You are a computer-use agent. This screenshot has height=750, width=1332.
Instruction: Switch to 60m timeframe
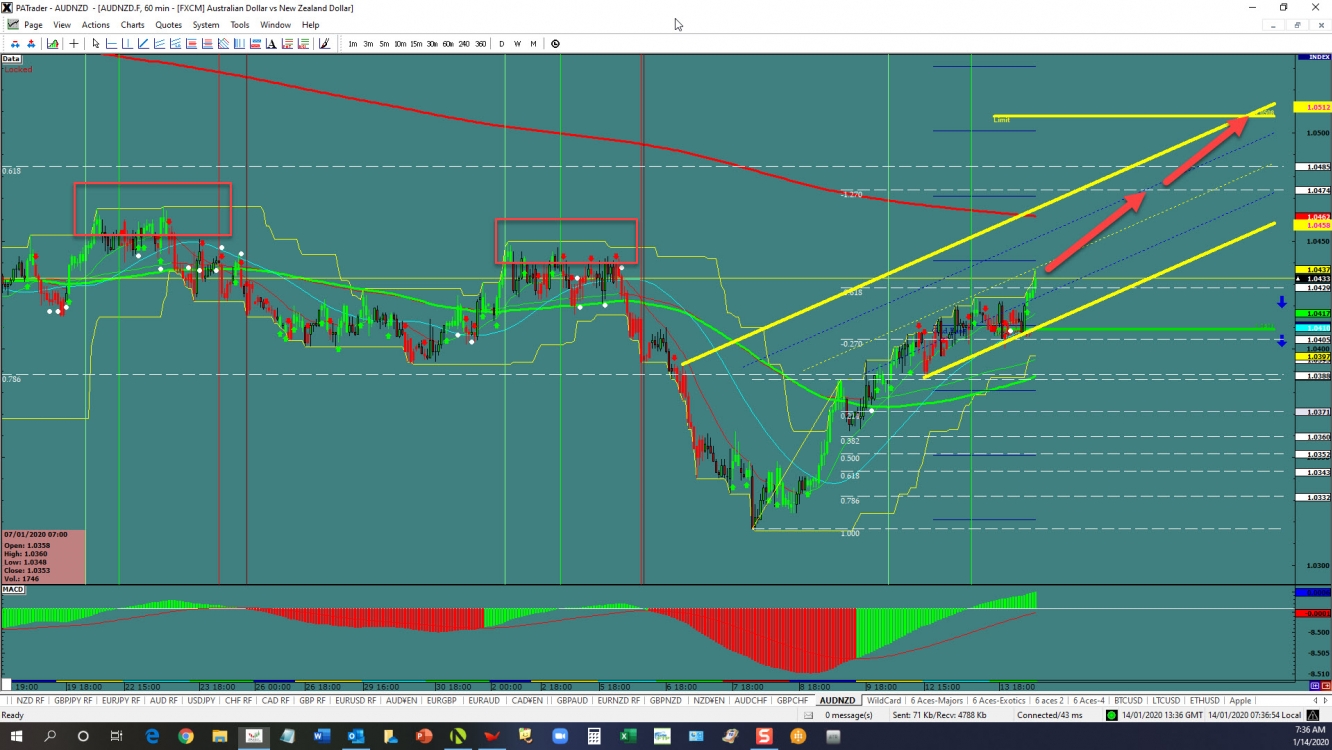click(x=448, y=44)
